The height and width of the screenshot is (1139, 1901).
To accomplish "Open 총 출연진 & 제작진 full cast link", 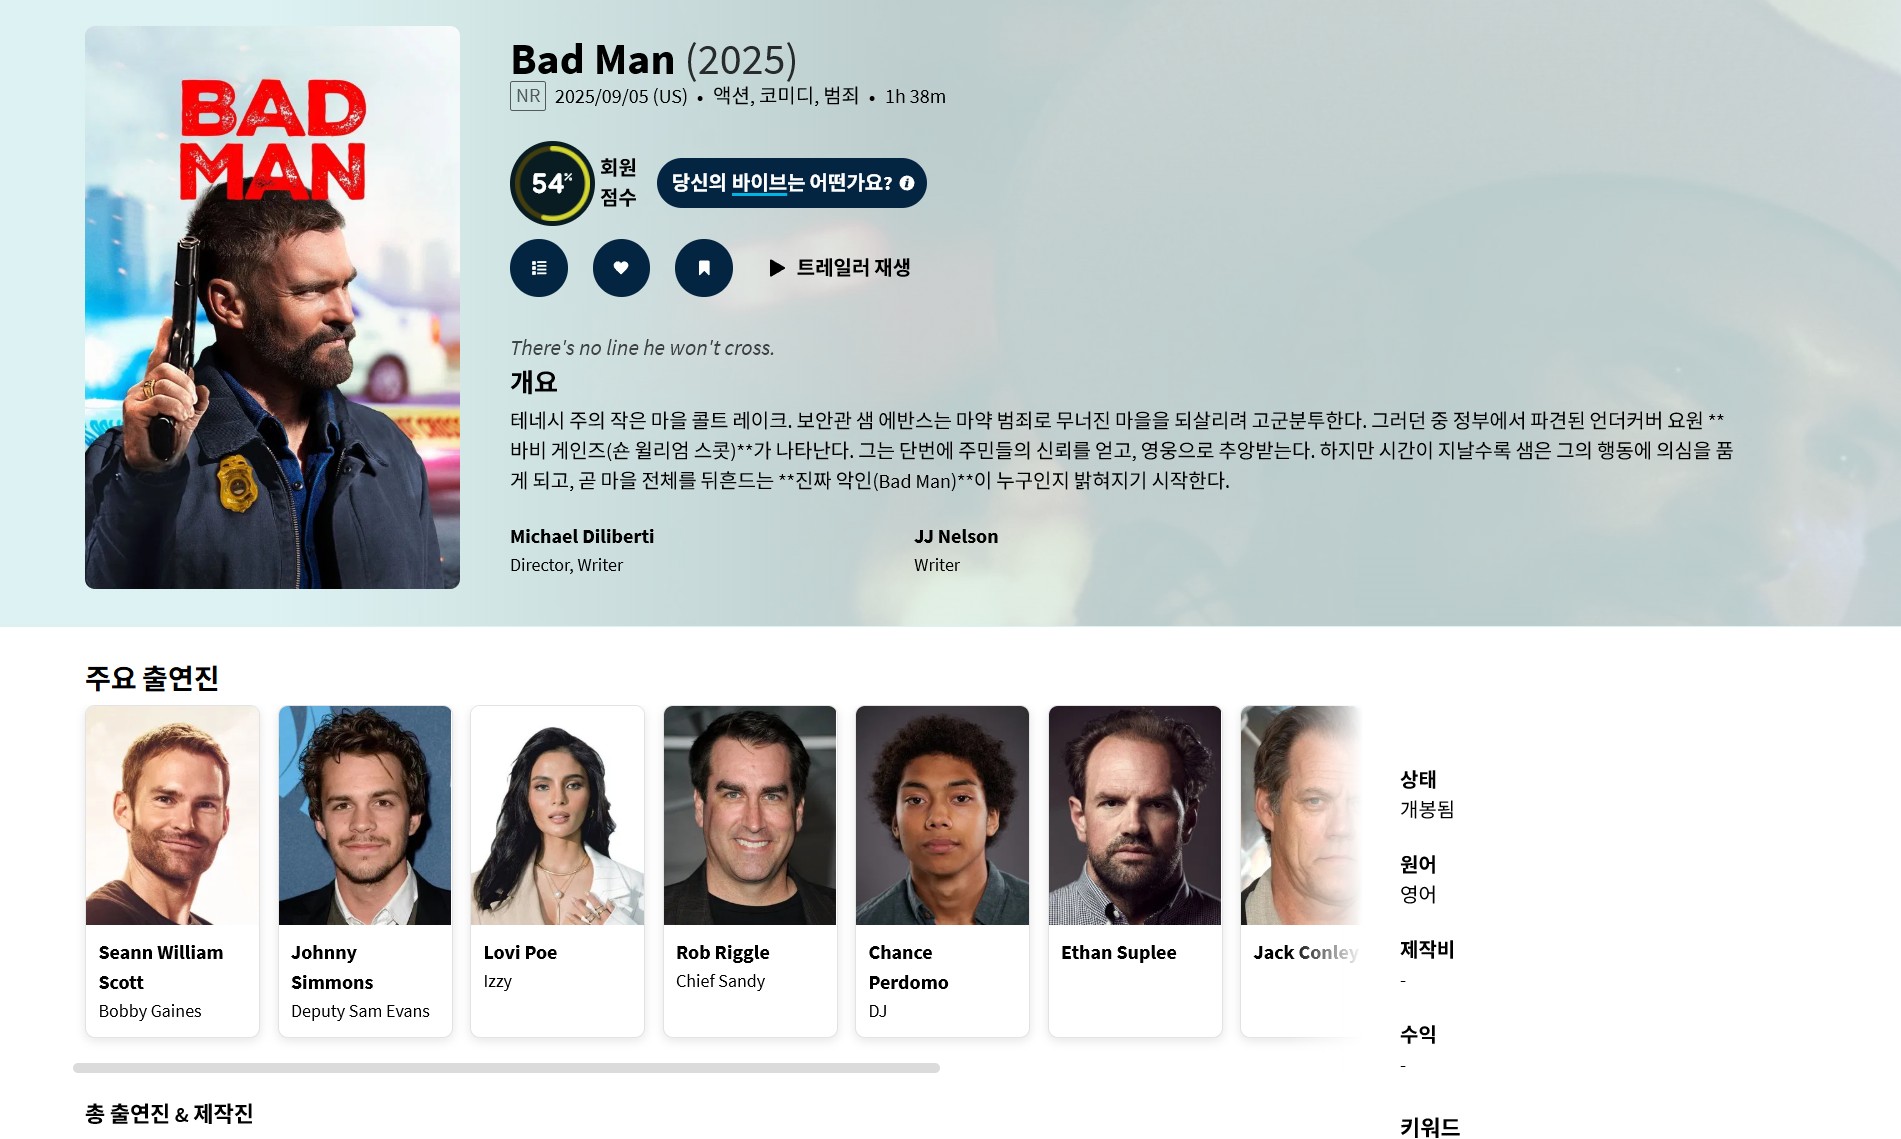I will click(x=169, y=1113).
